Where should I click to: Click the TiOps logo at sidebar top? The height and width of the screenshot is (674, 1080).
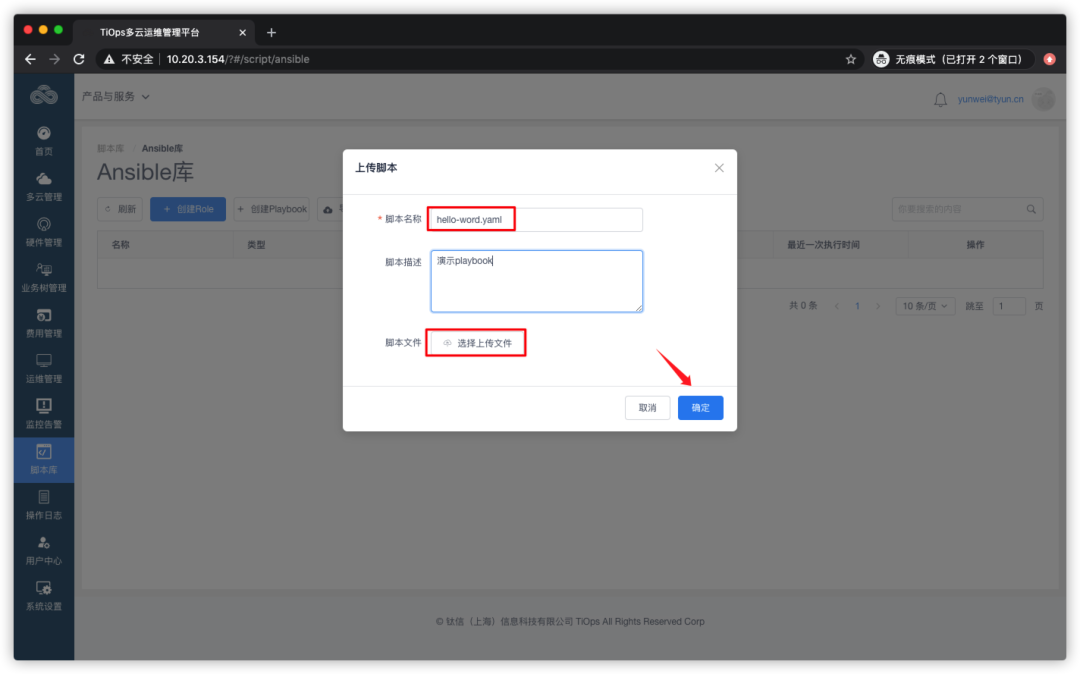pos(43,94)
